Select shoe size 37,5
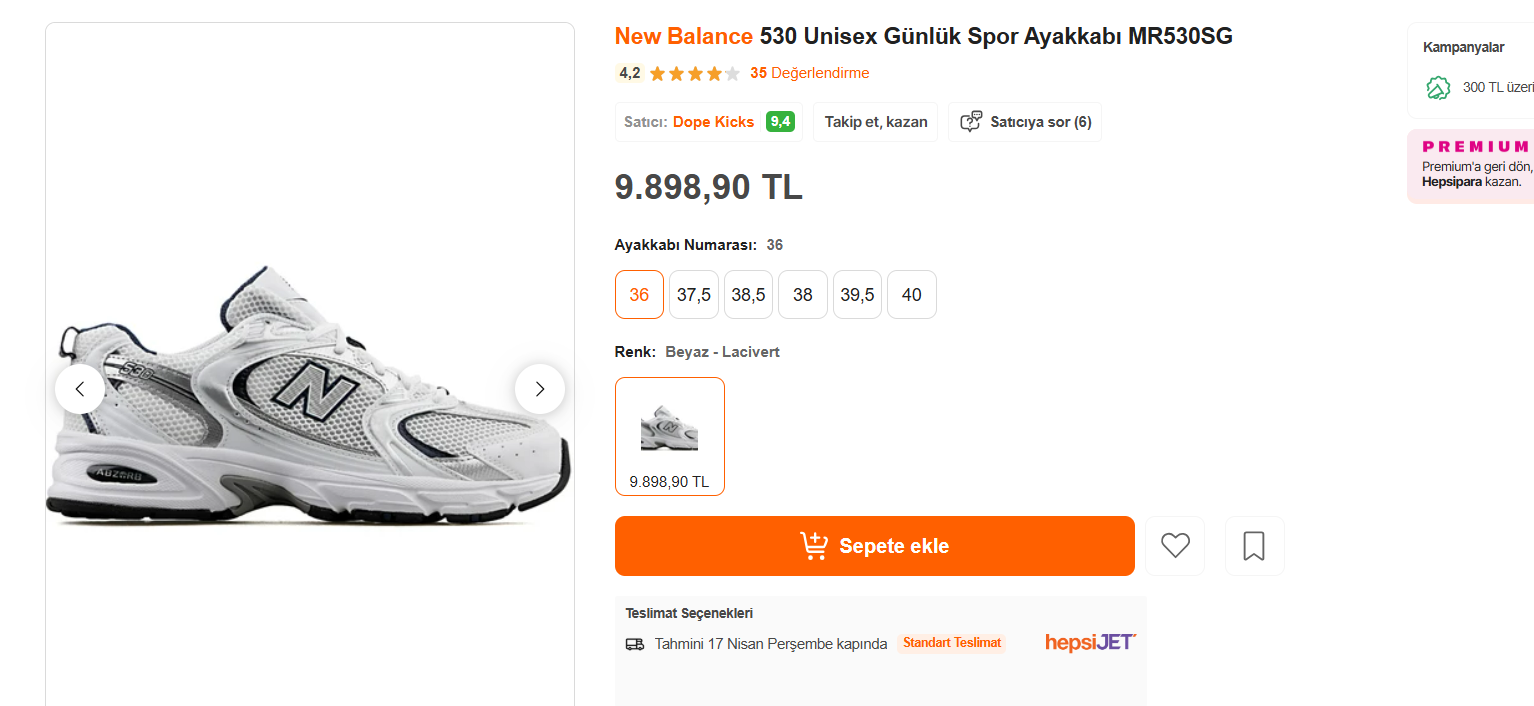The width and height of the screenshot is (1534, 706). click(x=694, y=295)
